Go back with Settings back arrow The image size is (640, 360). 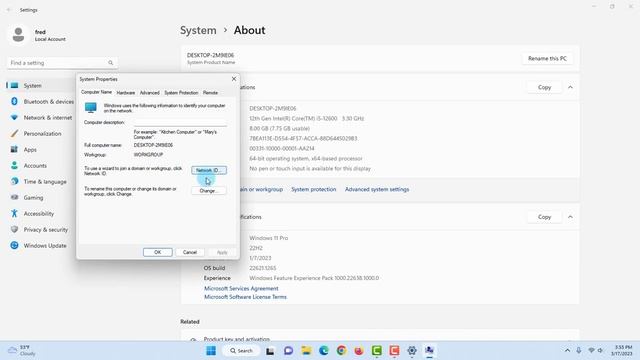[9, 10]
